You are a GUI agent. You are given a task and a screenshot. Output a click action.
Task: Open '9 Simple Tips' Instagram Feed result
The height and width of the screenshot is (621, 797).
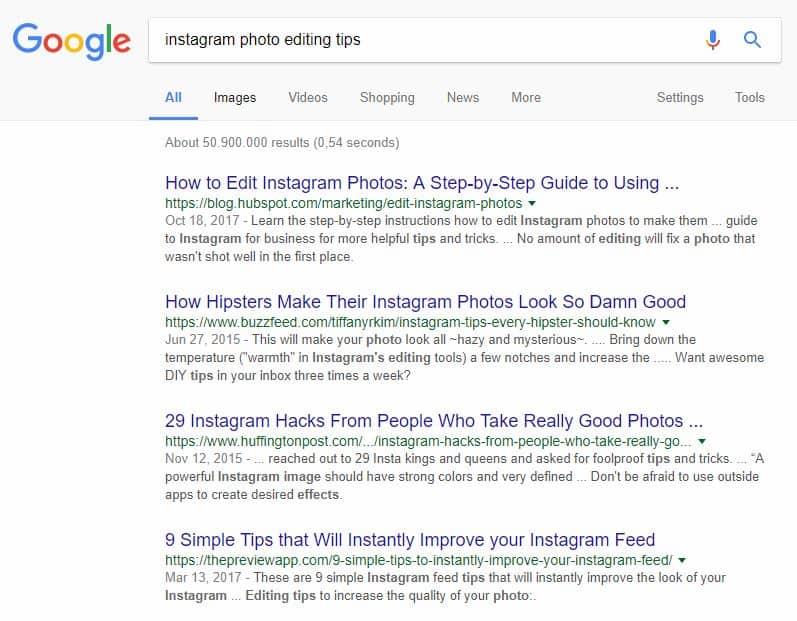coord(410,540)
